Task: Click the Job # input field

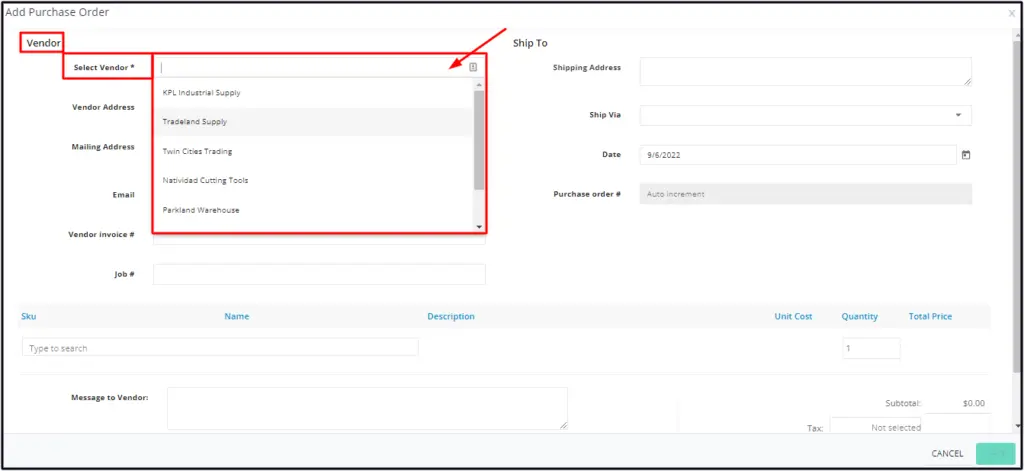Action: pos(319,274)
